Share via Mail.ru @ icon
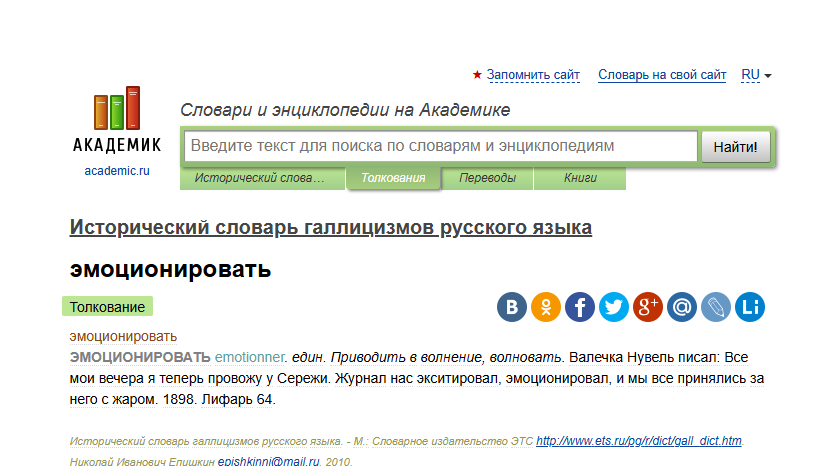The image size is (822, 466). click(682, 307)
